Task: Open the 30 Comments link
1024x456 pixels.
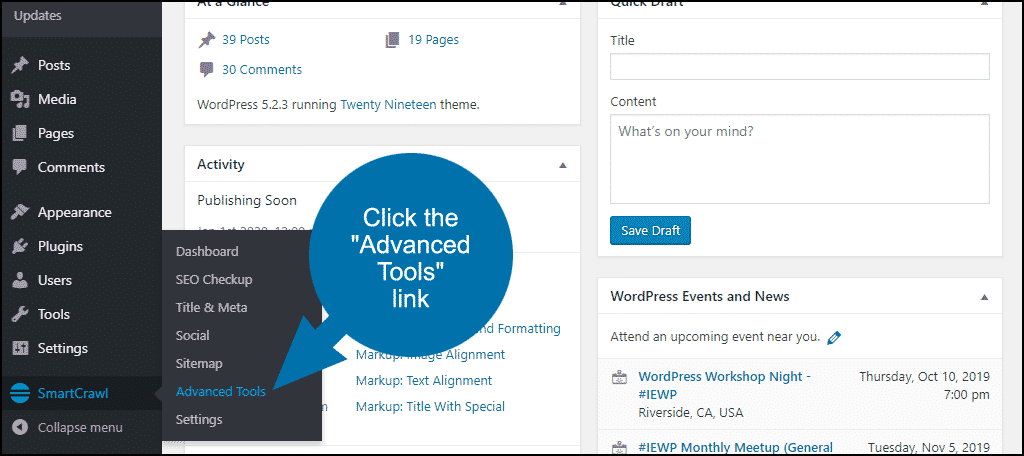Action: pyautogui.click(x=262, y=70)
